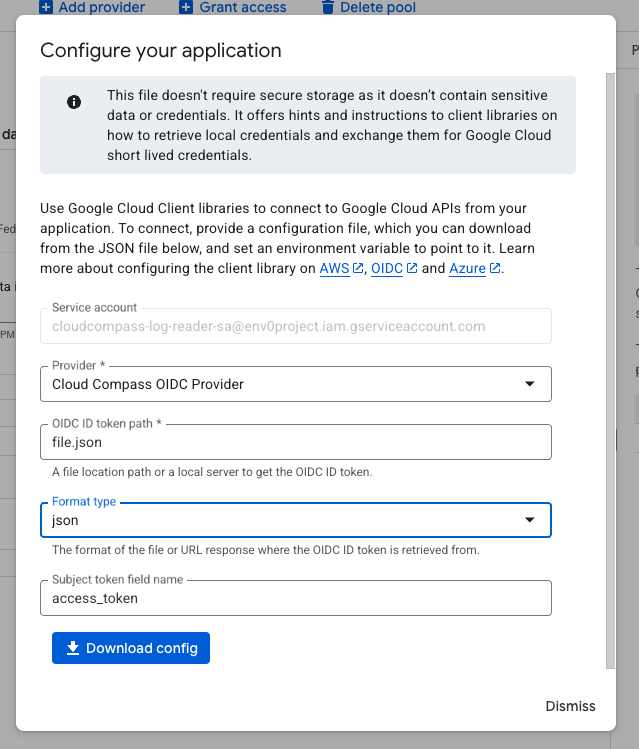Dismiss the Configure your application dialog
This screenshot has height=749, width=639.
570,706
